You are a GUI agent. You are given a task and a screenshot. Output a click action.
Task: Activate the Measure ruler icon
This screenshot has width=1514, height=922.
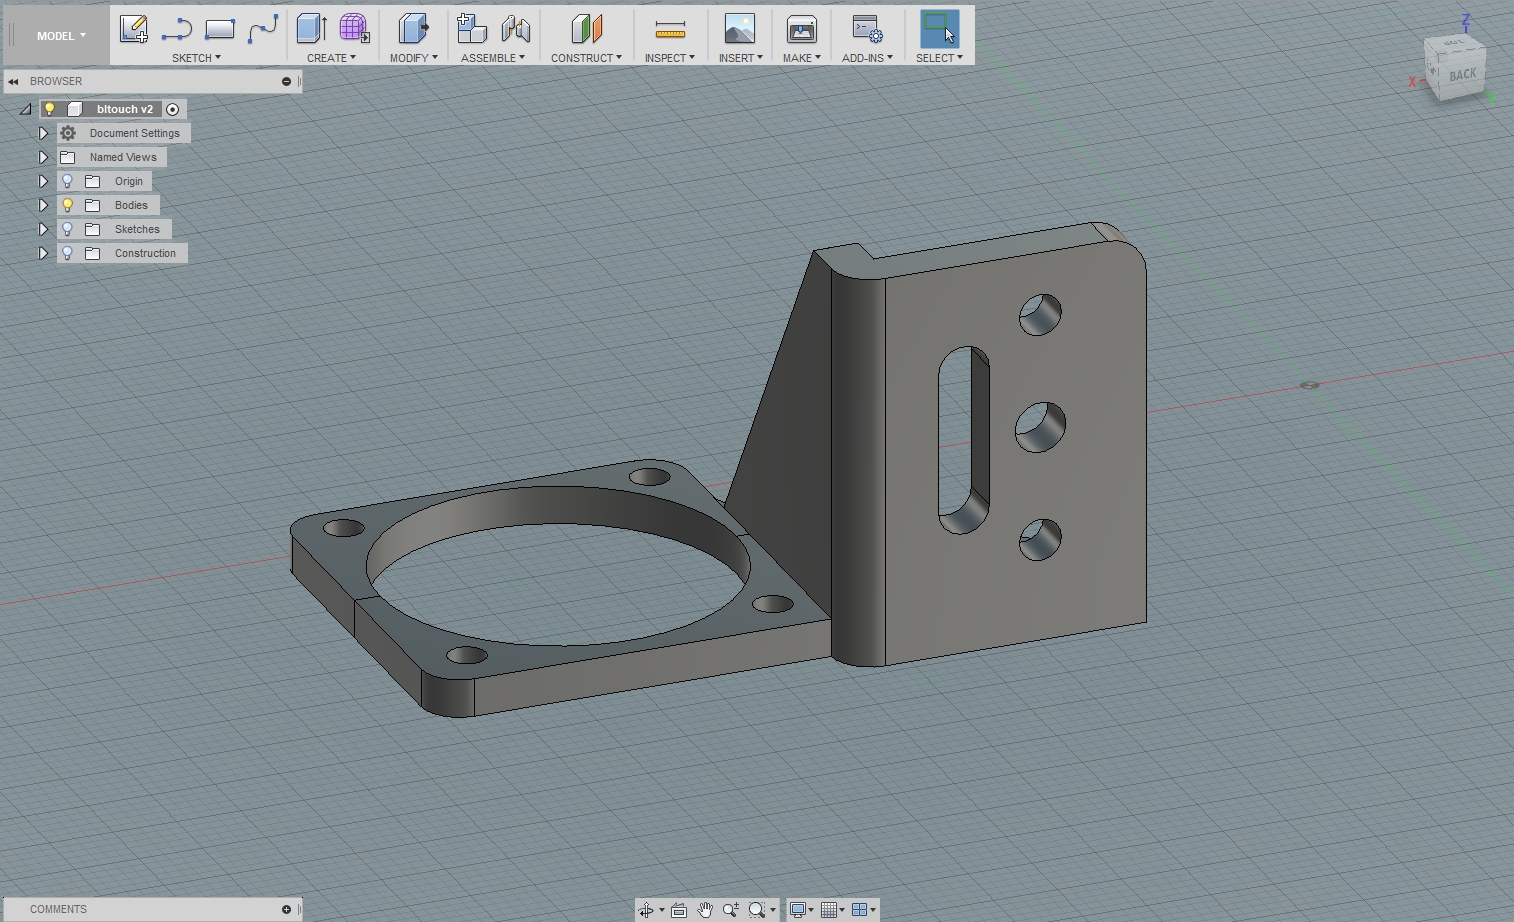pyautogui.click(x=669, y=29)
